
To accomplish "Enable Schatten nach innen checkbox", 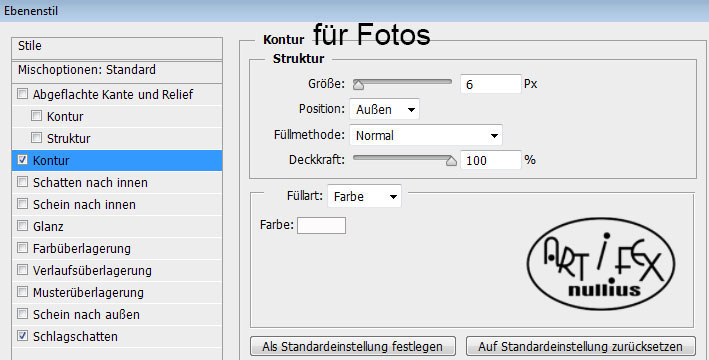I will click(x=22, y=182).
